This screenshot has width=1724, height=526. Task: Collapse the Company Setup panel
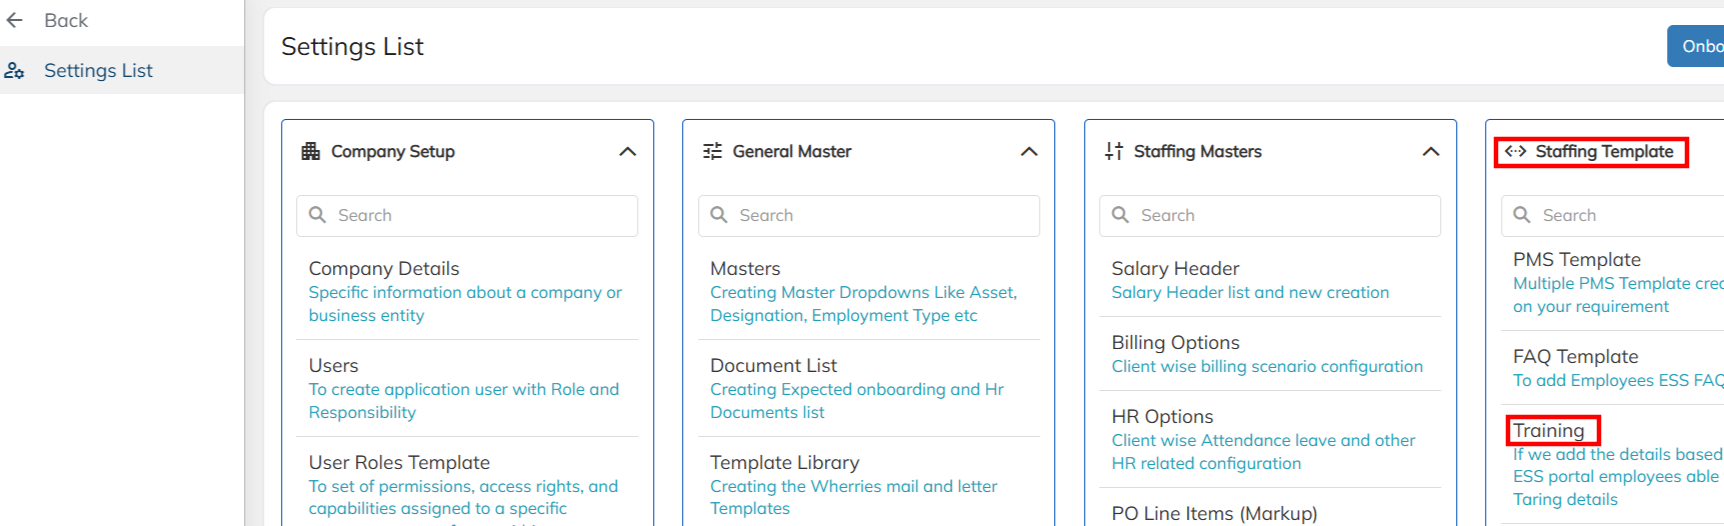(x=628, y=151)
